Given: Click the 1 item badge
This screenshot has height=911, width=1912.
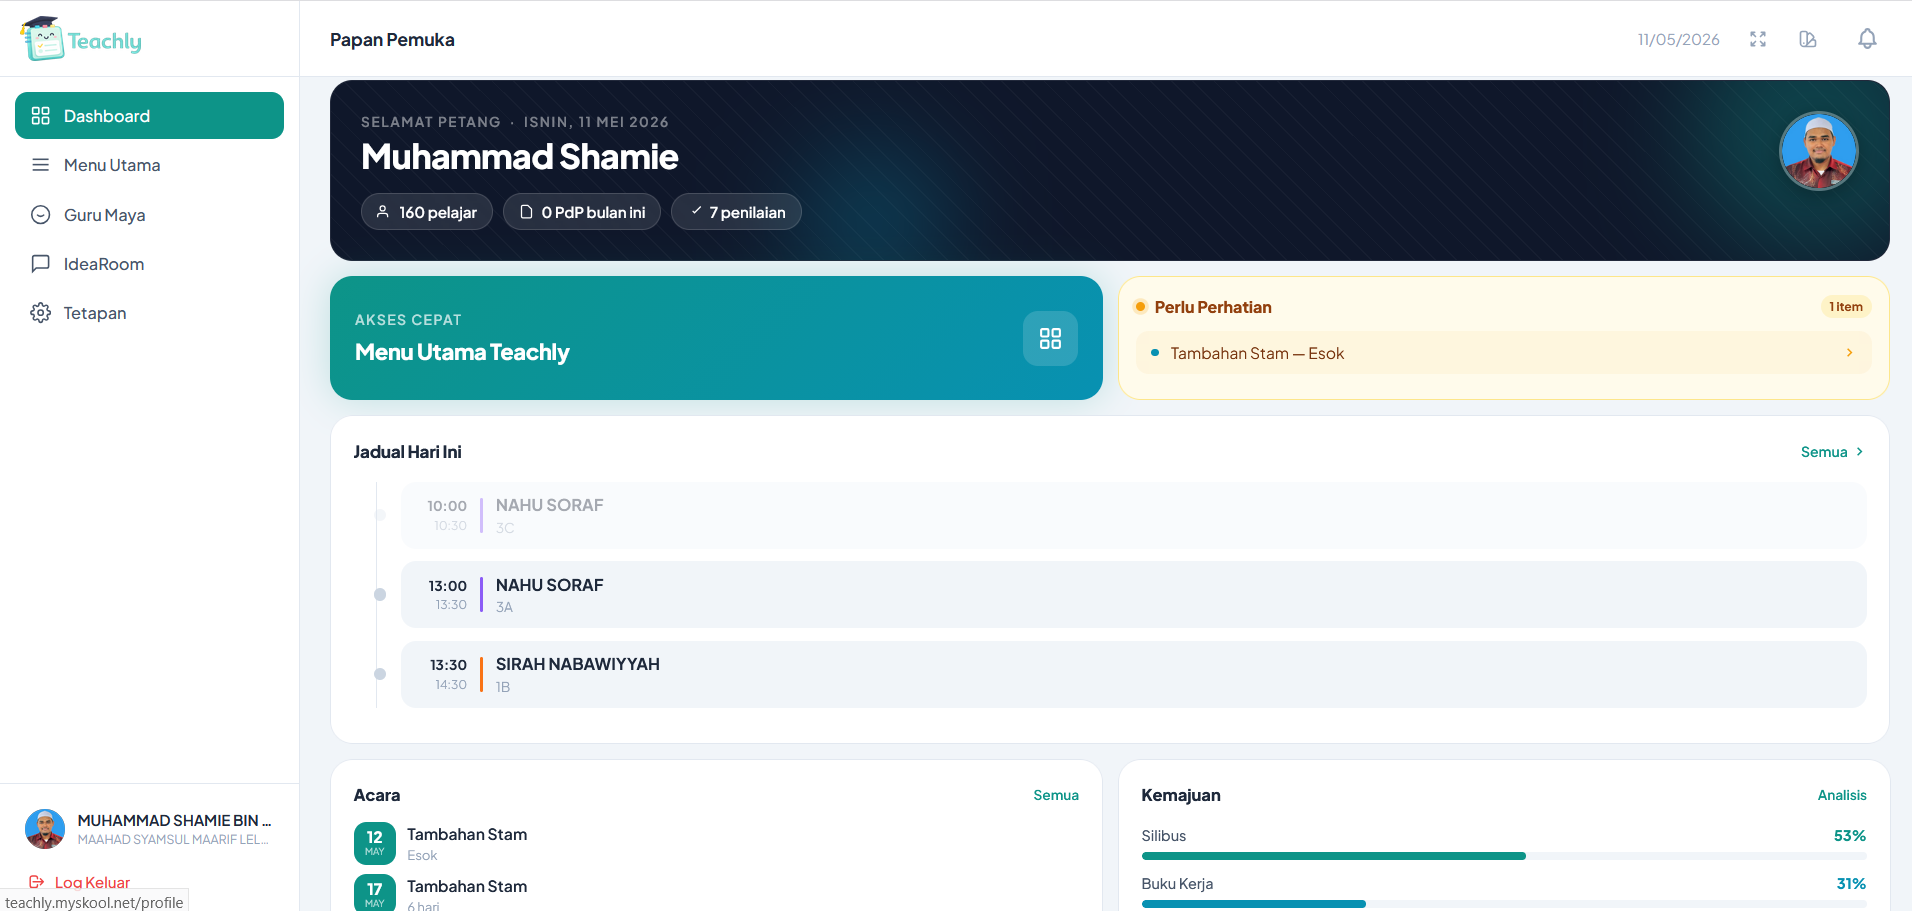Looking at the screenshot, I should [x=1846, y=307].
